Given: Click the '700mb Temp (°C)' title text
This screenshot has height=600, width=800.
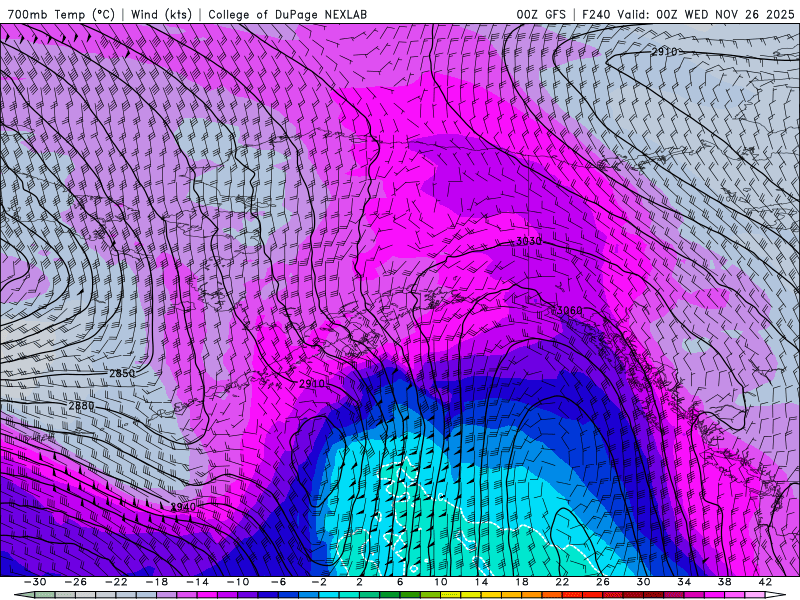Looking at the screenshot, I should tap(61, 14).
